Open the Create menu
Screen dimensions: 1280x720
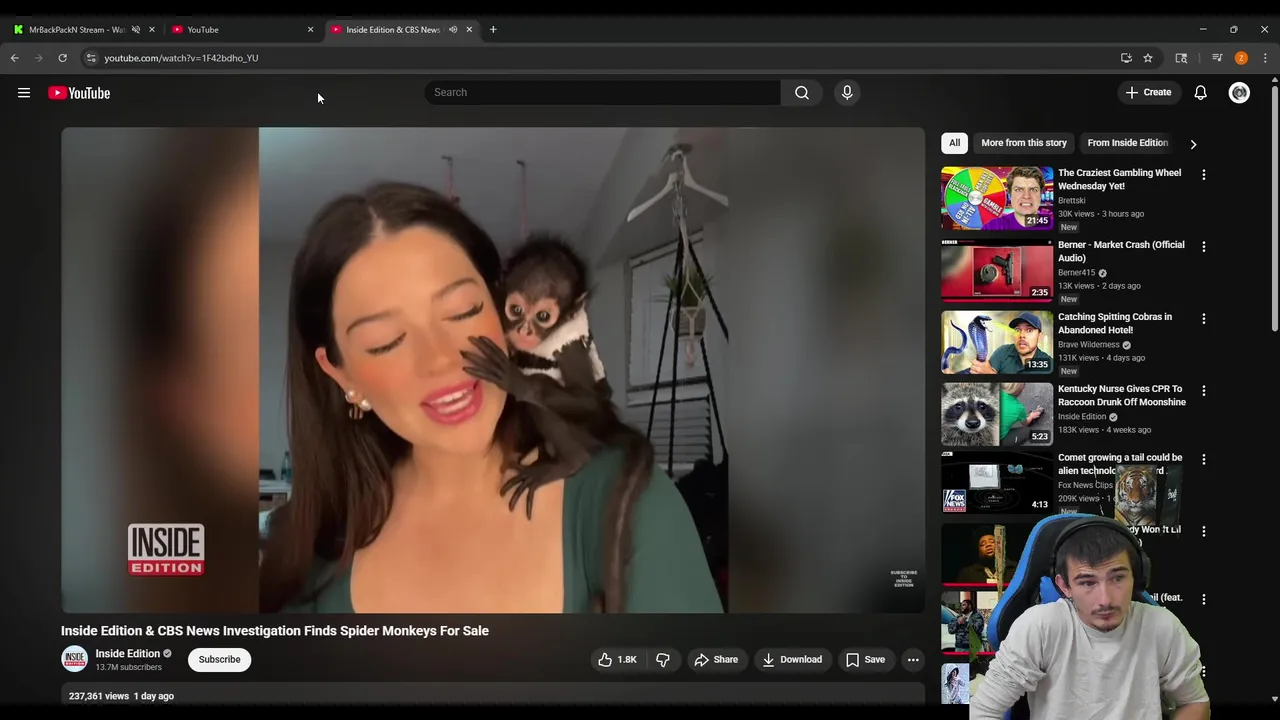[1148, 92]
